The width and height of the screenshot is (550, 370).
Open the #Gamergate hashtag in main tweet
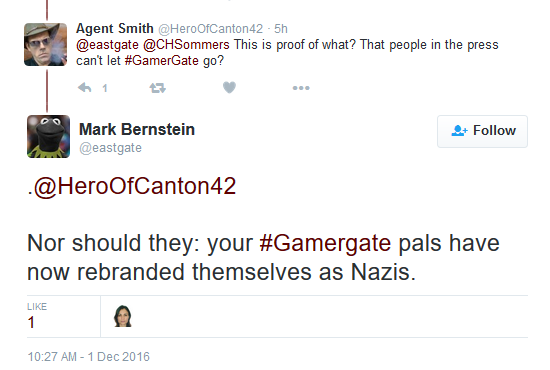[x=325, y=243]
